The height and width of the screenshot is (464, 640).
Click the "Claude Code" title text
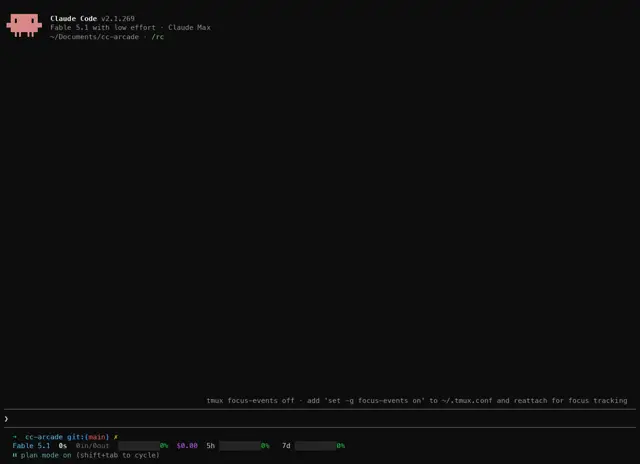tap(73, 18)
